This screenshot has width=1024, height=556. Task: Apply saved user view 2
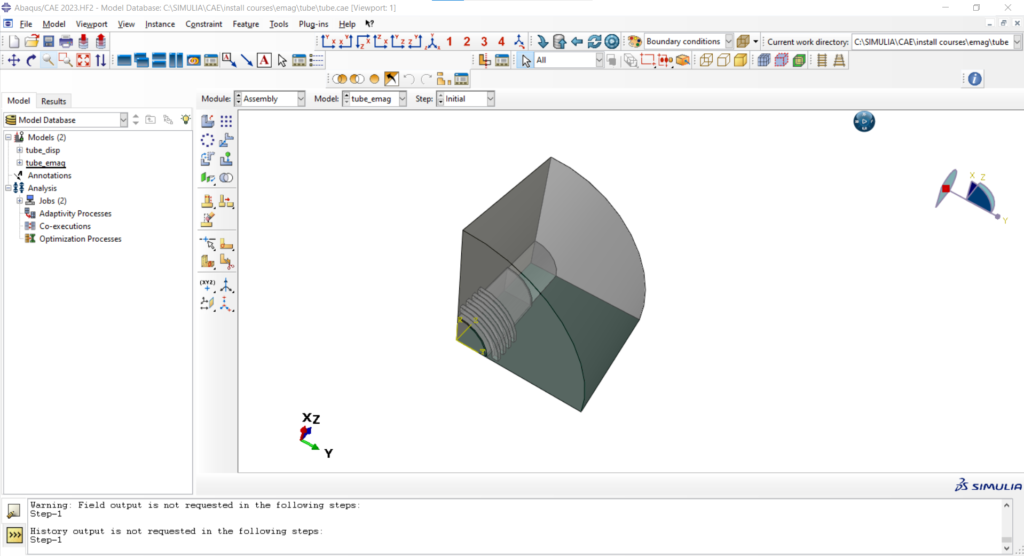pyautogui.click(x=467, y=42)
